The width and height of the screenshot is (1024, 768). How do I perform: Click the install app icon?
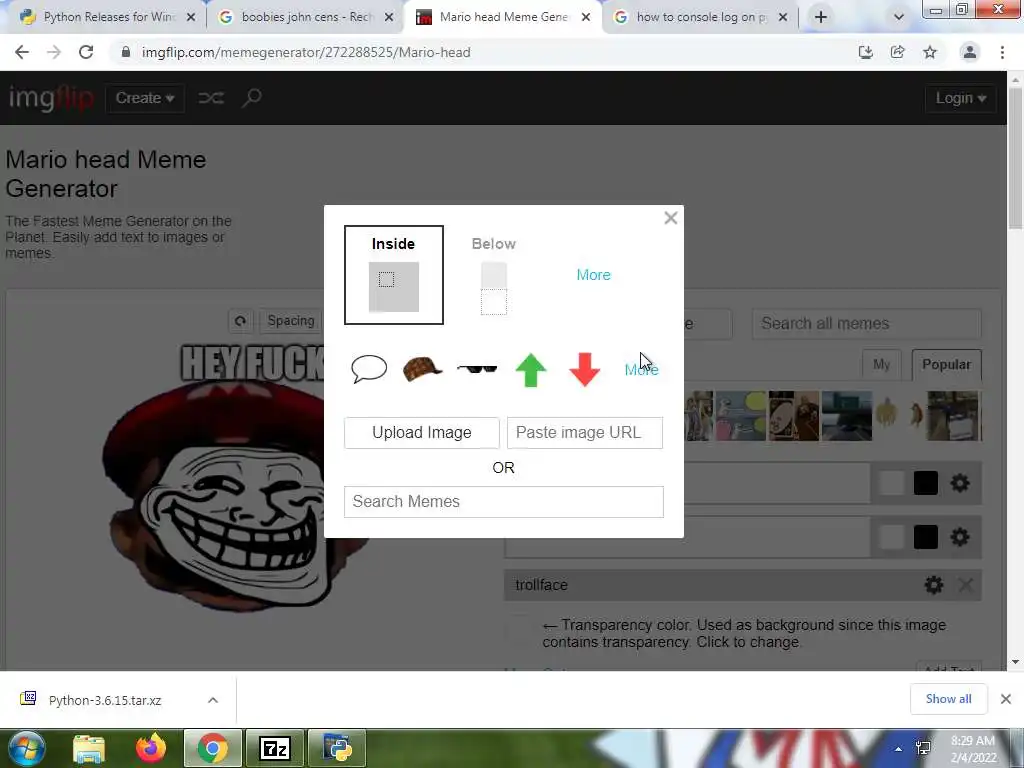coord(866,52)
